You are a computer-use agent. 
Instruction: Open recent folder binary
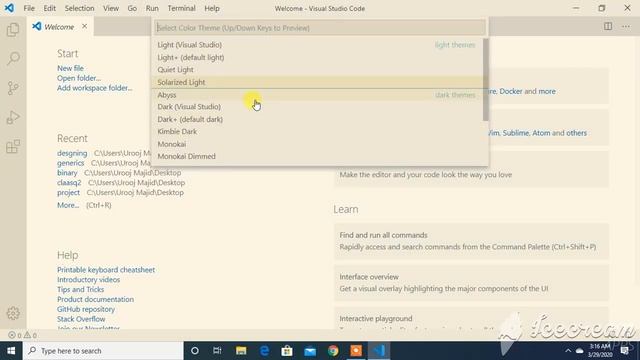click(x=67, y=173)
